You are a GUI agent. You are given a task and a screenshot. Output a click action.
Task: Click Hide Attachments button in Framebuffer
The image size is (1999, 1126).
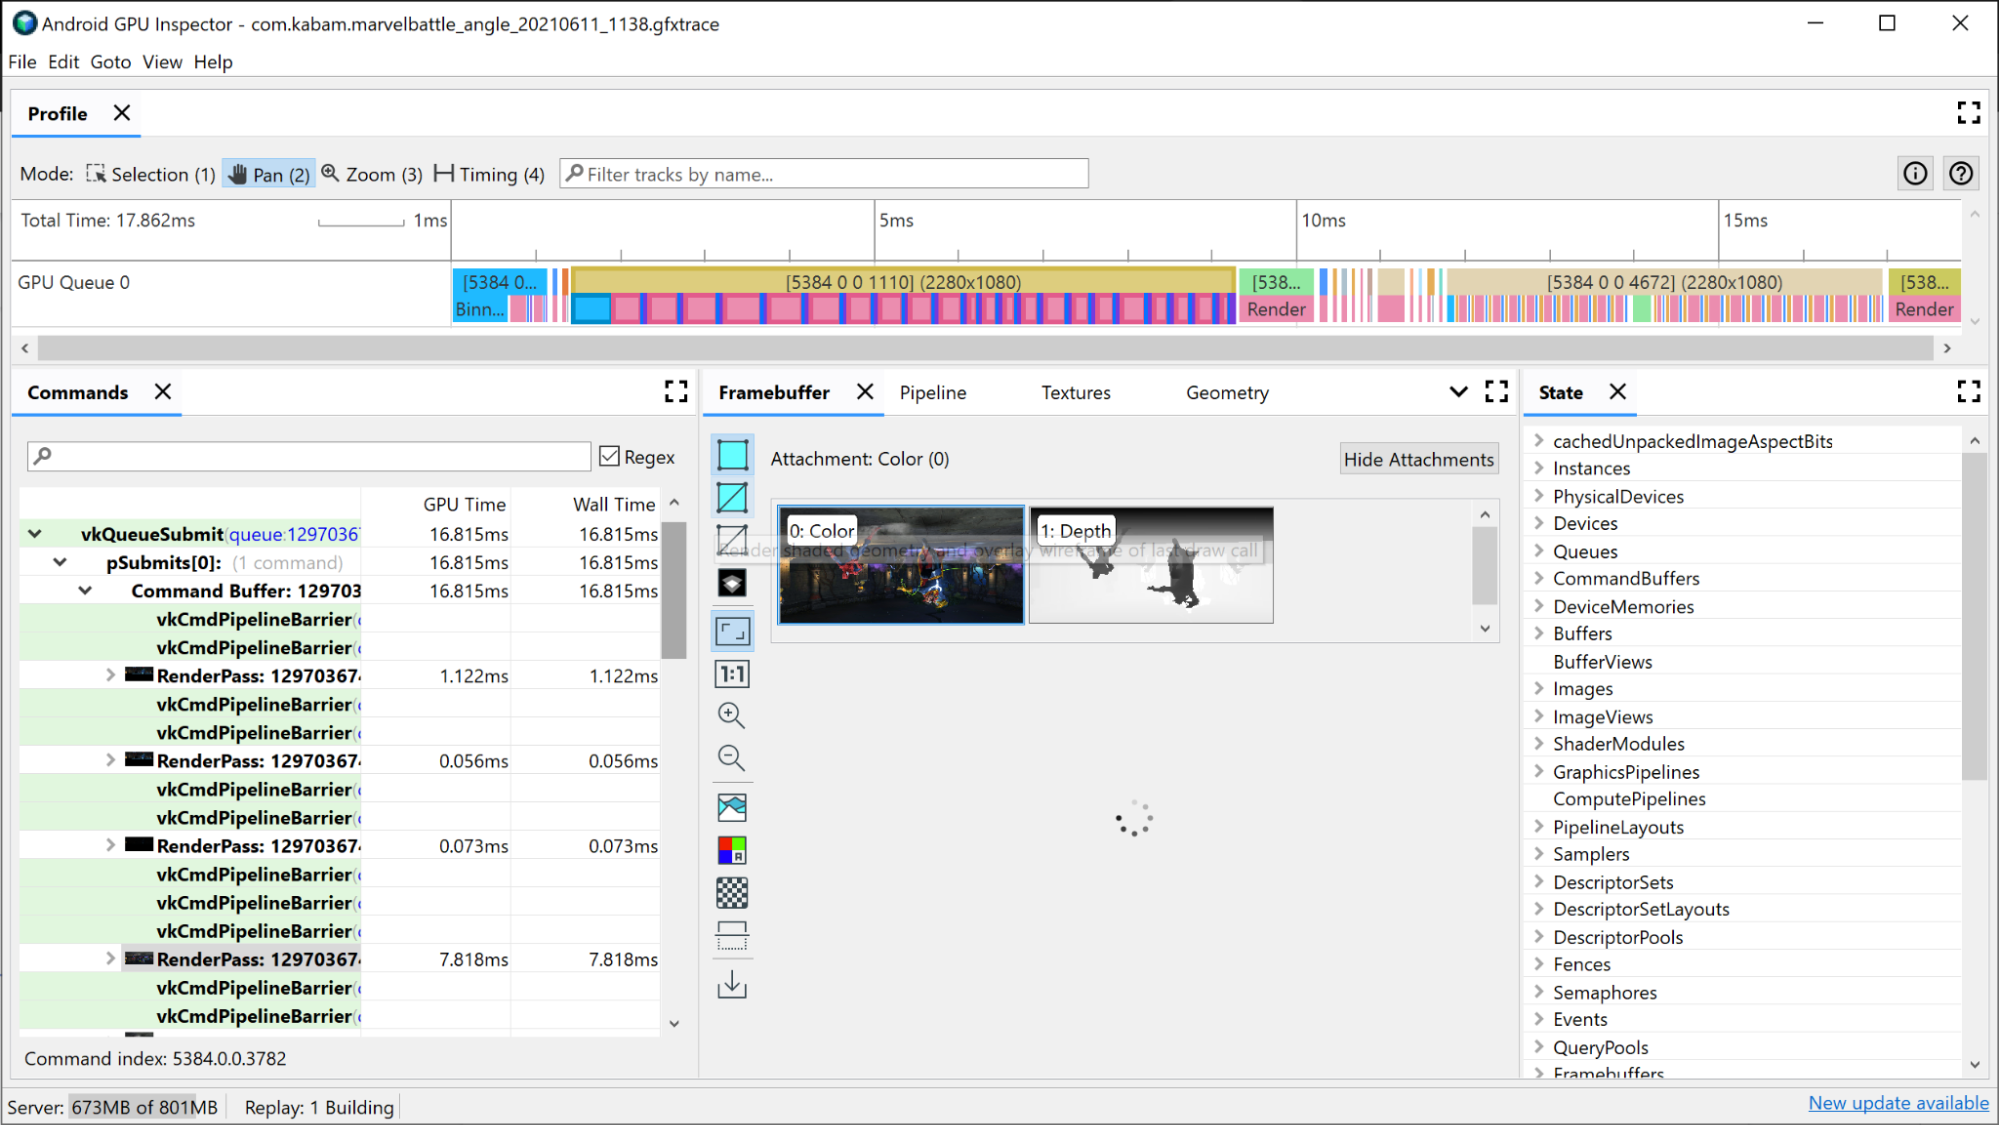point(1420,457)
